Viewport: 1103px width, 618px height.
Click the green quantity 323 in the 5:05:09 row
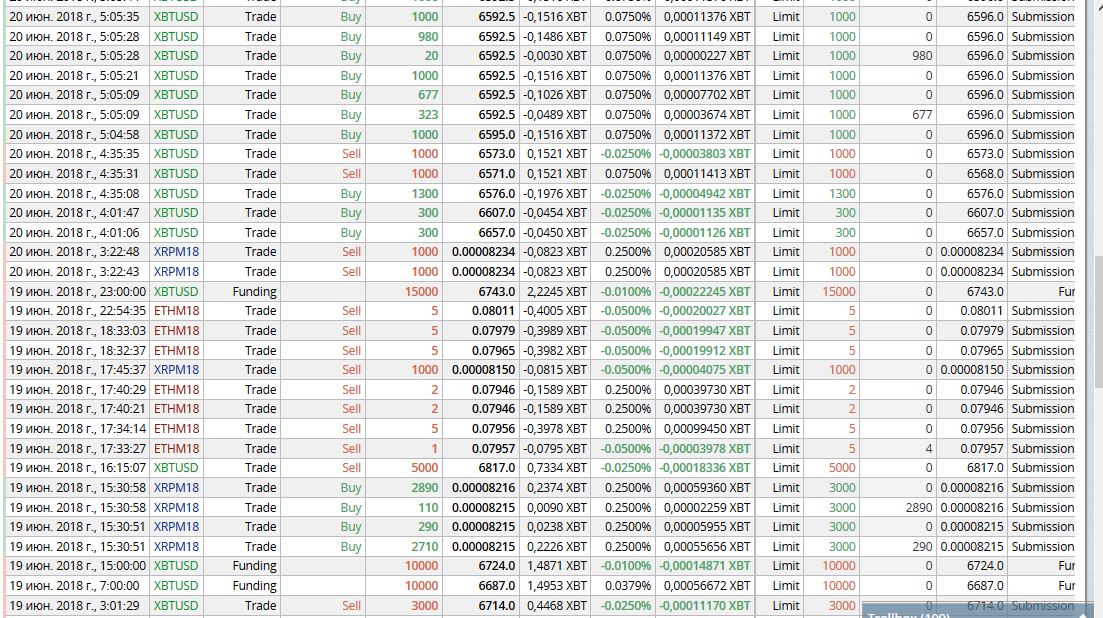pyautogui.click(x=428, y=115)
